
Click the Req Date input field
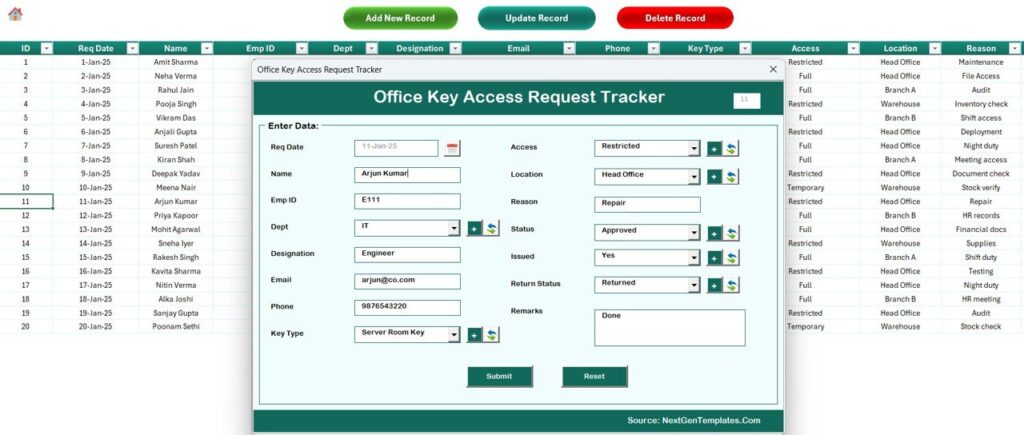tap(396, 148)
